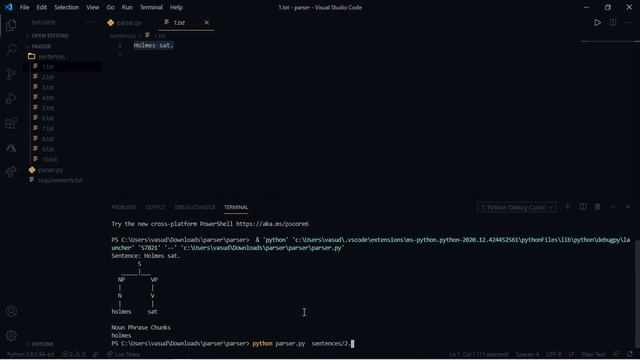The image size is (640, 360).
Task: Collapse the sentences folder
Action: [x=51, y=57]
